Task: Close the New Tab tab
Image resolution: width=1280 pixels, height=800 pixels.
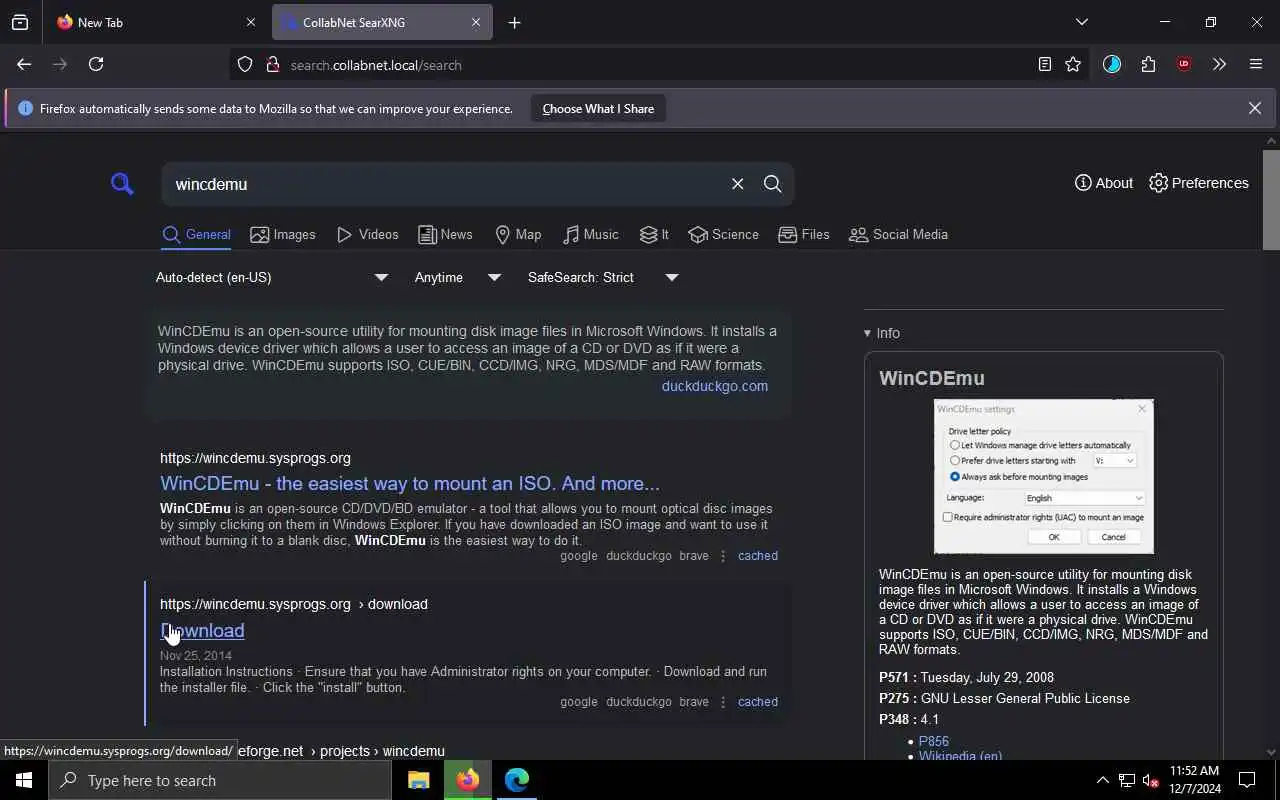Action: [x=250, y=22]
